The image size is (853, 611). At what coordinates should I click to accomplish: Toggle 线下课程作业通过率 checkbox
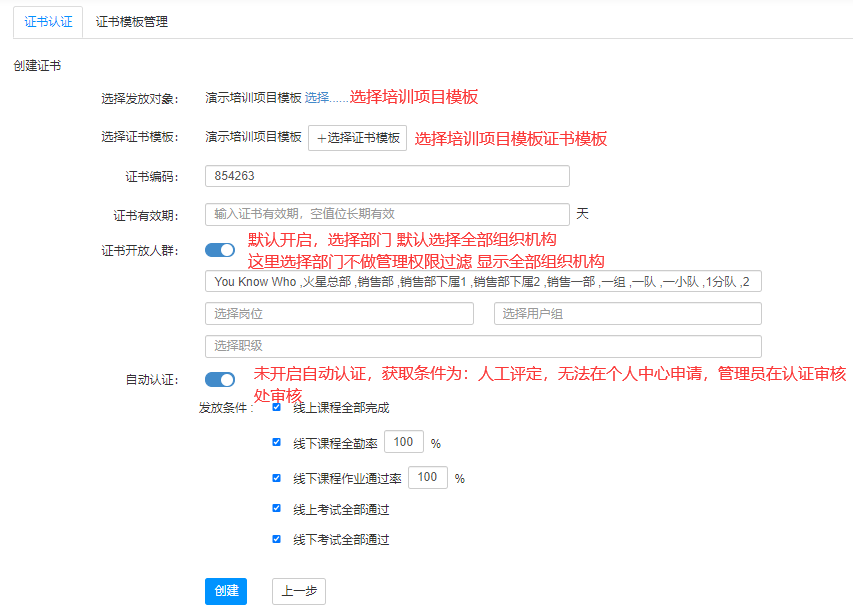[x=277, y=478]
